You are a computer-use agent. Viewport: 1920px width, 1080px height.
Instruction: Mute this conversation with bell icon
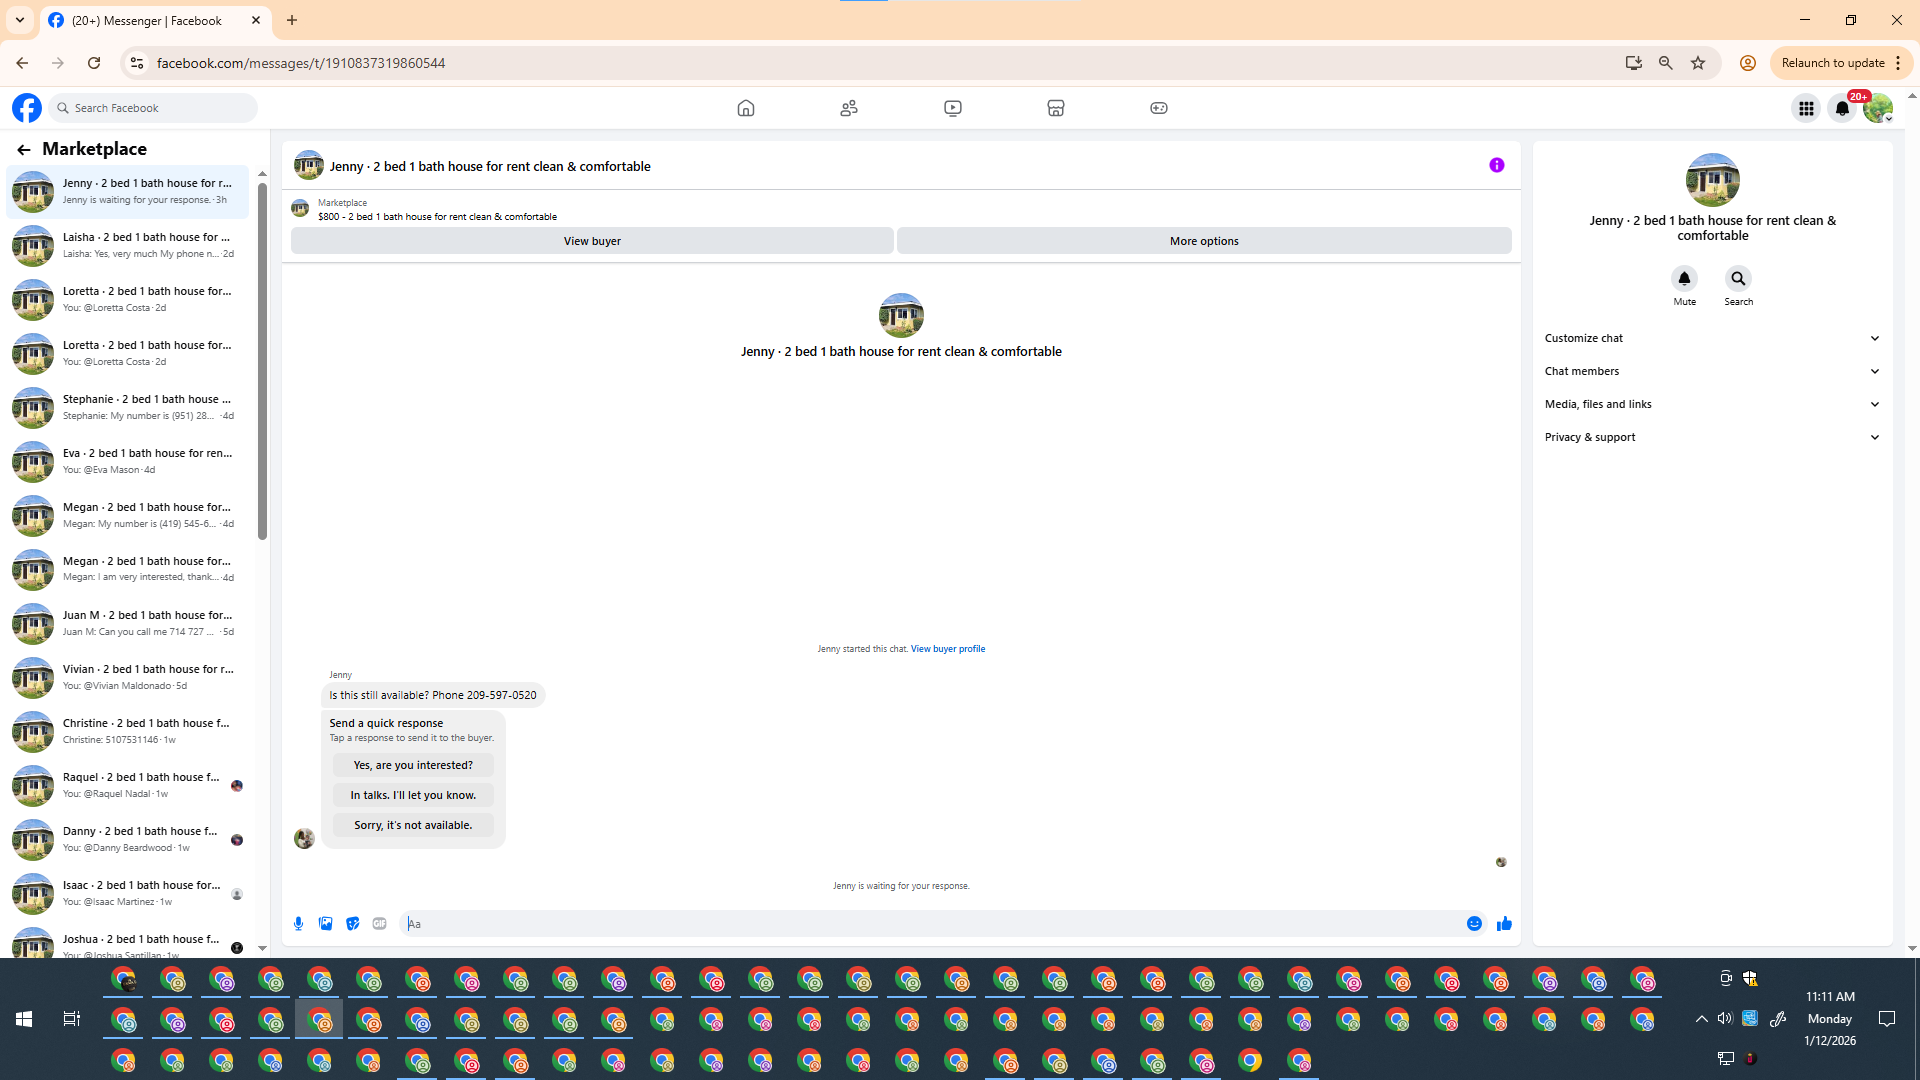point(1684,279)
